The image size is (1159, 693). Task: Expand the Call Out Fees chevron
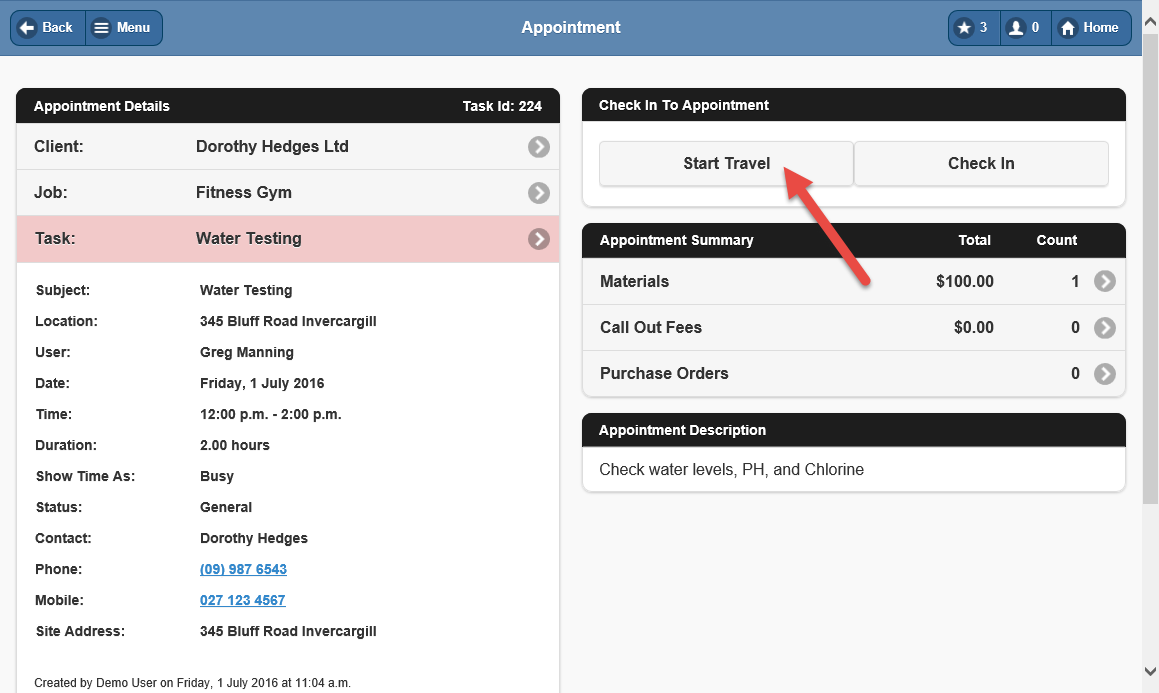click(x=1105, y=327)
